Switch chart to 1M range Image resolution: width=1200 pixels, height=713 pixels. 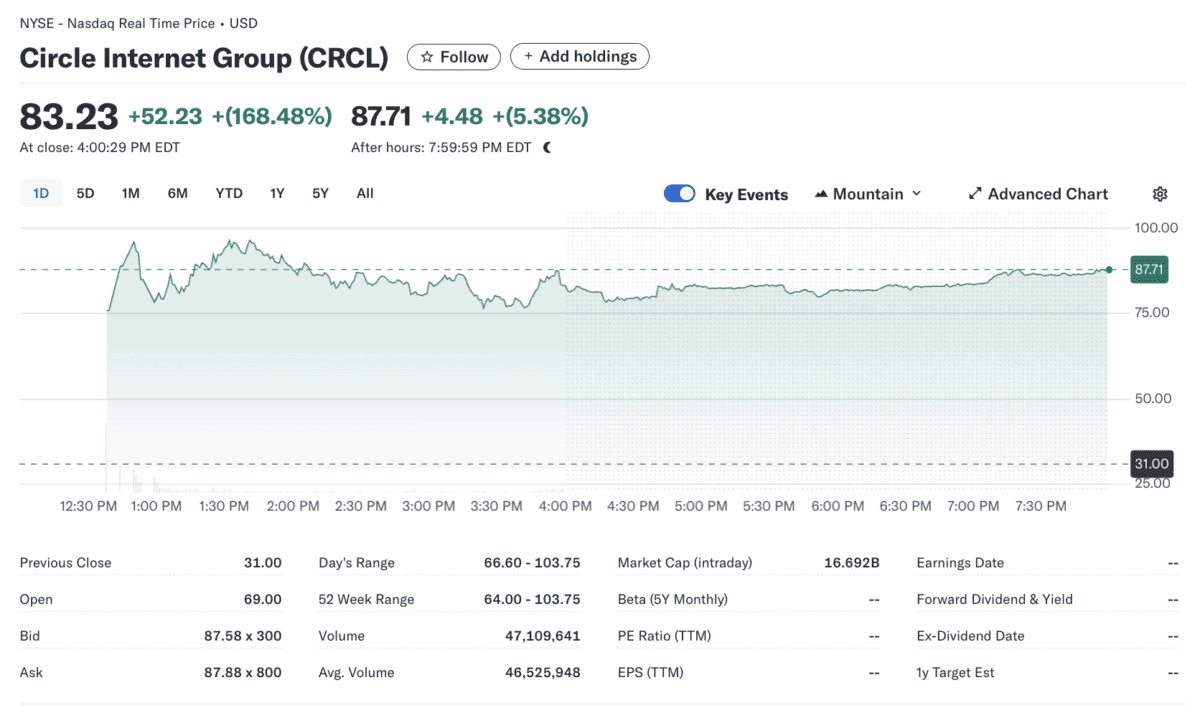131,193
